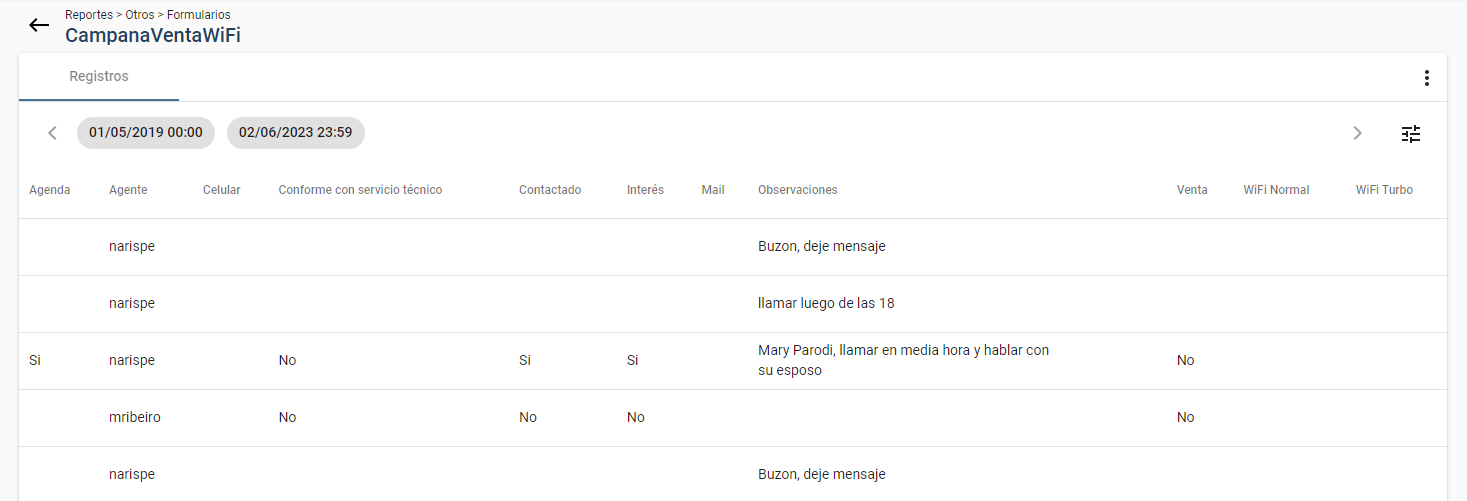Switch to the Registros tab
The image size is (1467, 501).
coord(99,77)
